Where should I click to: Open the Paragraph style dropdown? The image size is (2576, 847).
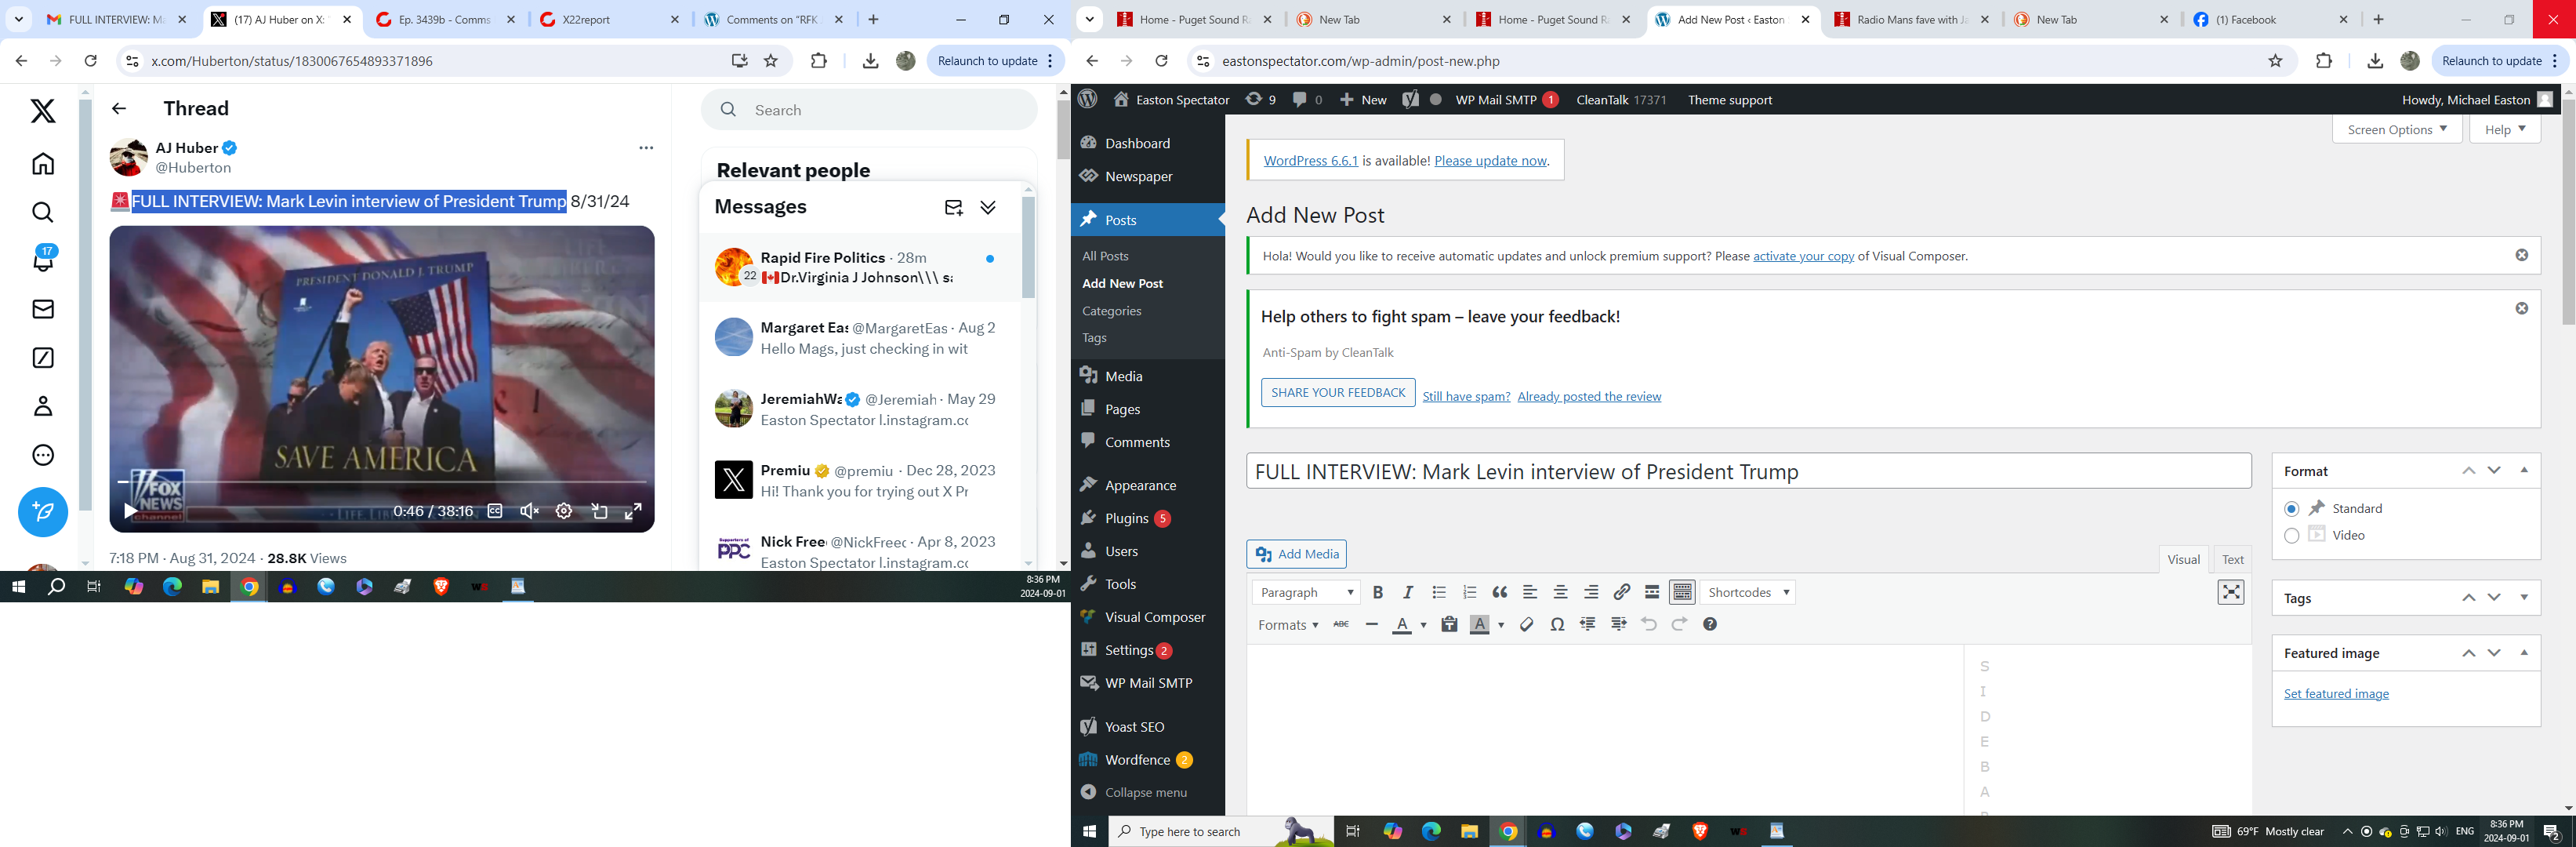coord(1306,593)
